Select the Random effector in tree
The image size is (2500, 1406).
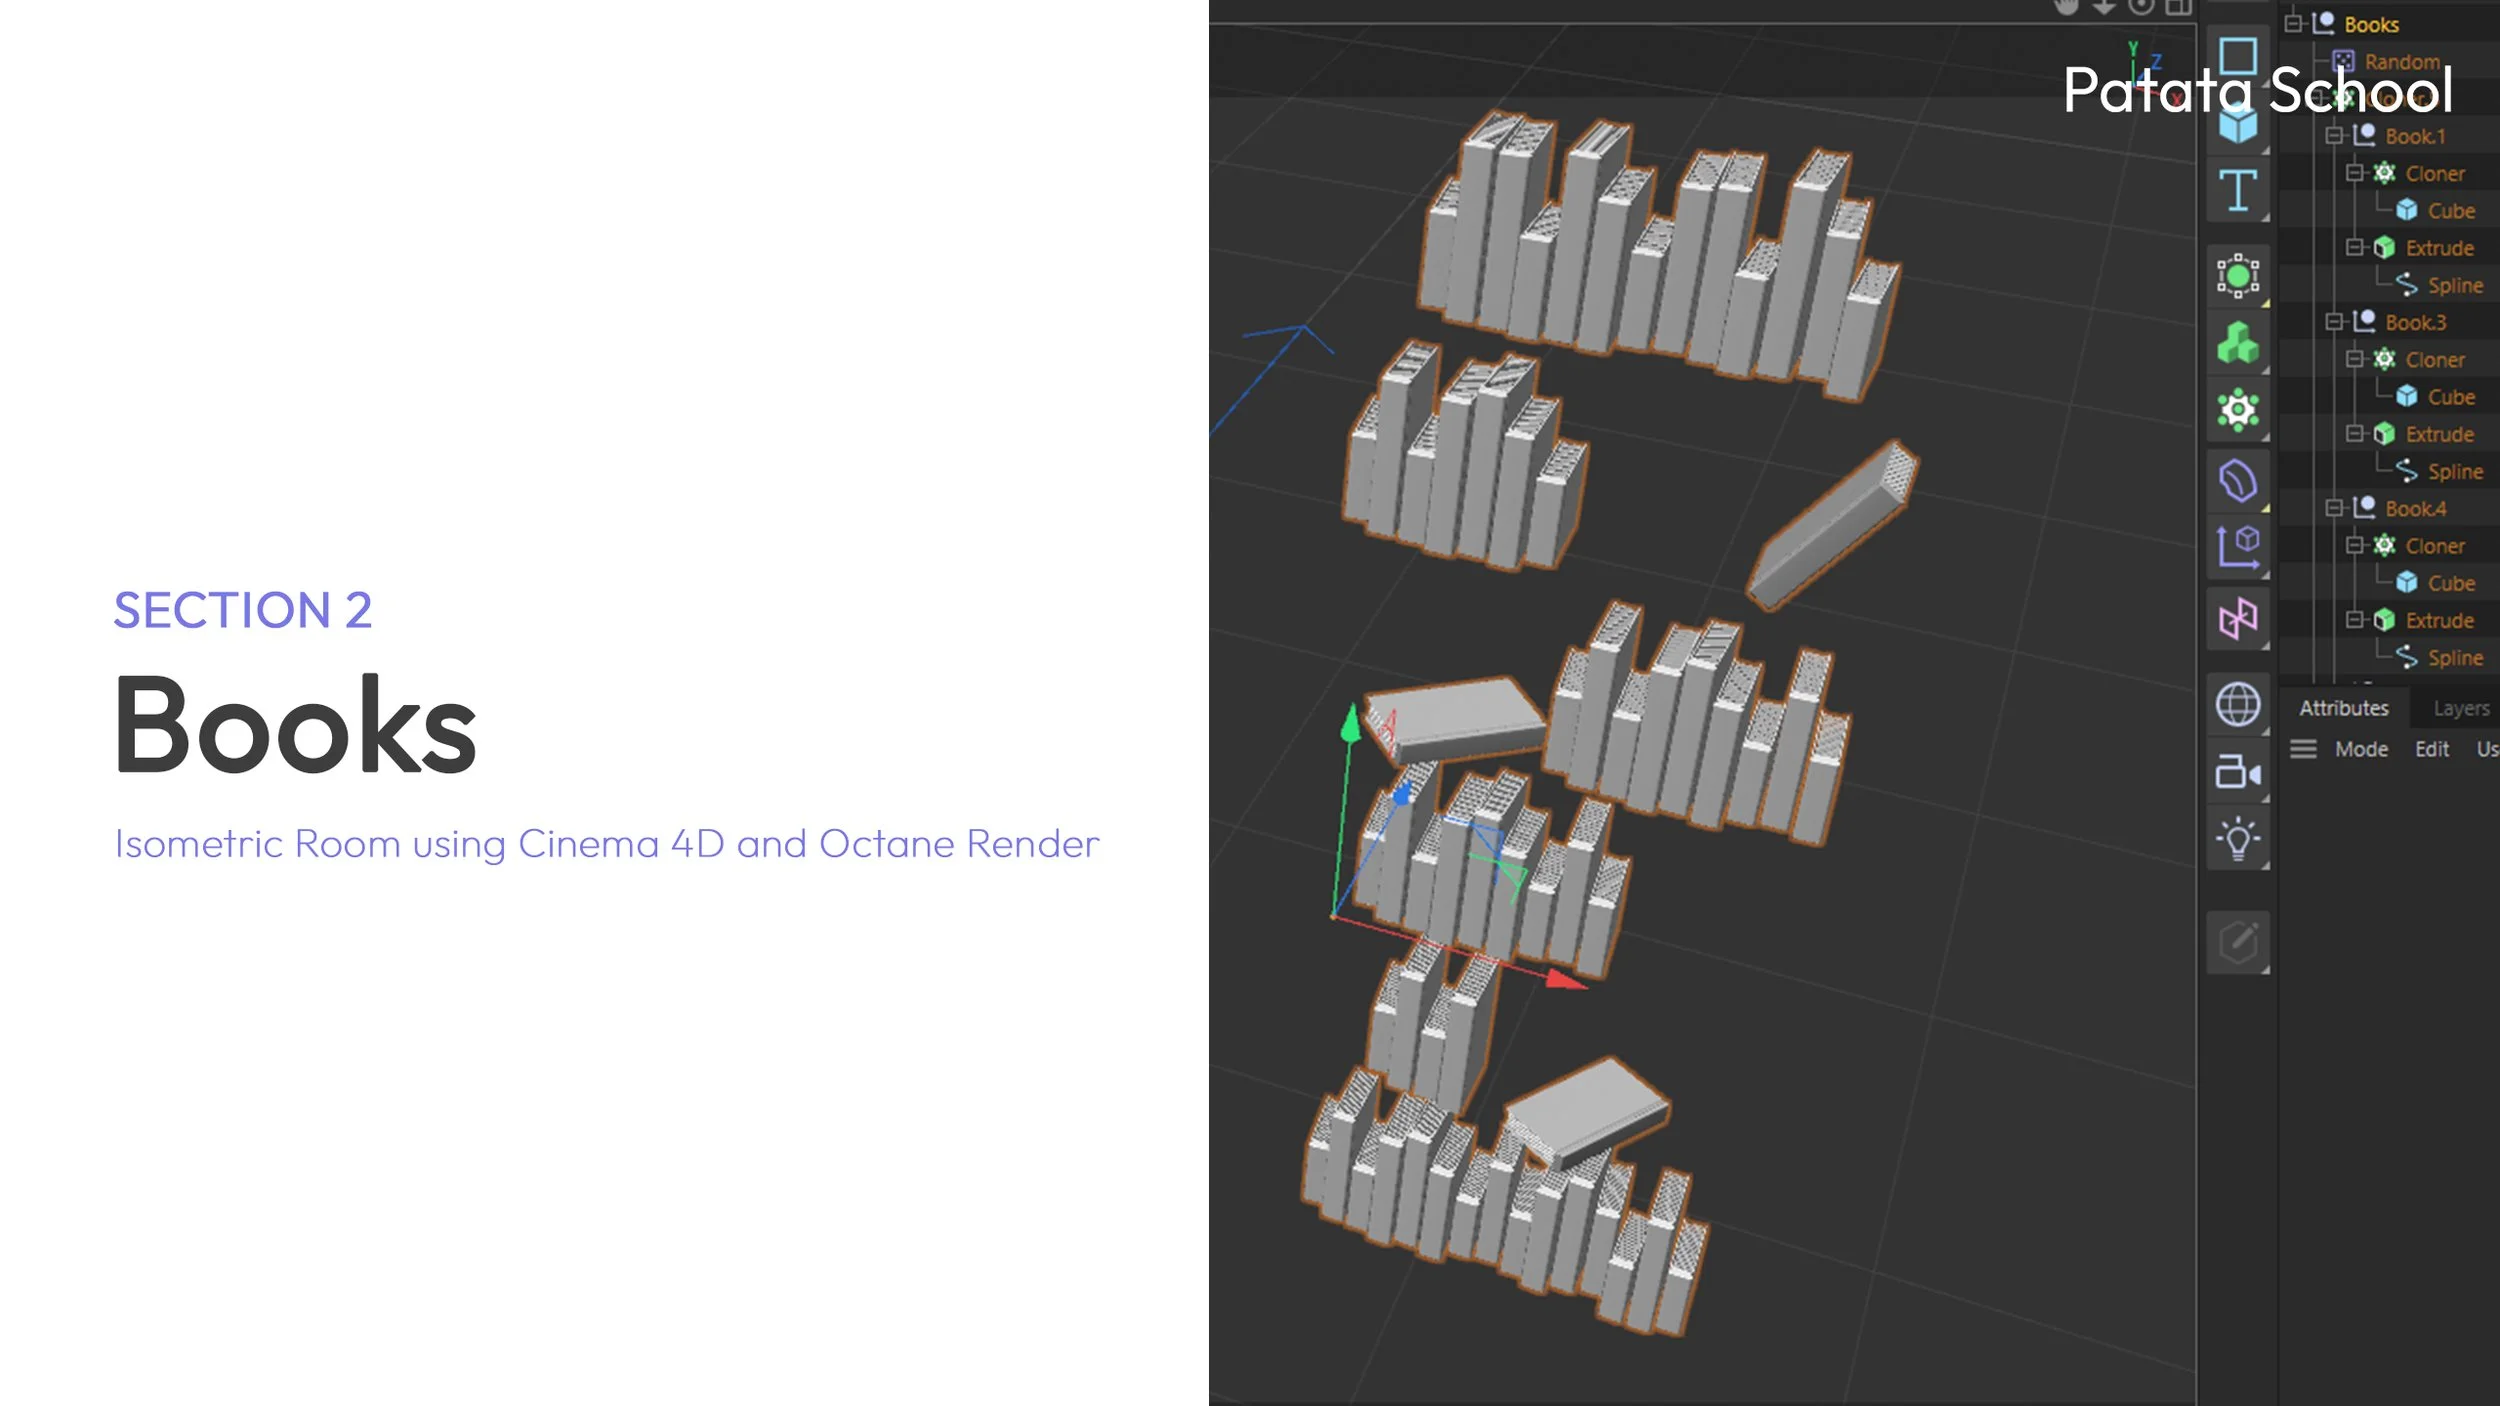pyautogui.click(x=2401, y=62)
